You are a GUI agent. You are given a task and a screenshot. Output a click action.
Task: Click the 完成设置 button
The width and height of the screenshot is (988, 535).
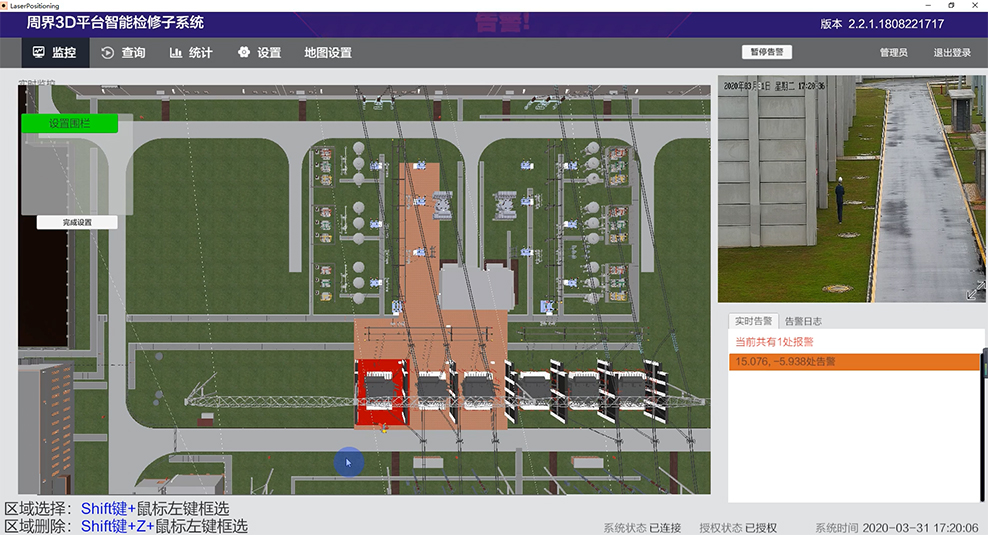click(x=77, y=222)
